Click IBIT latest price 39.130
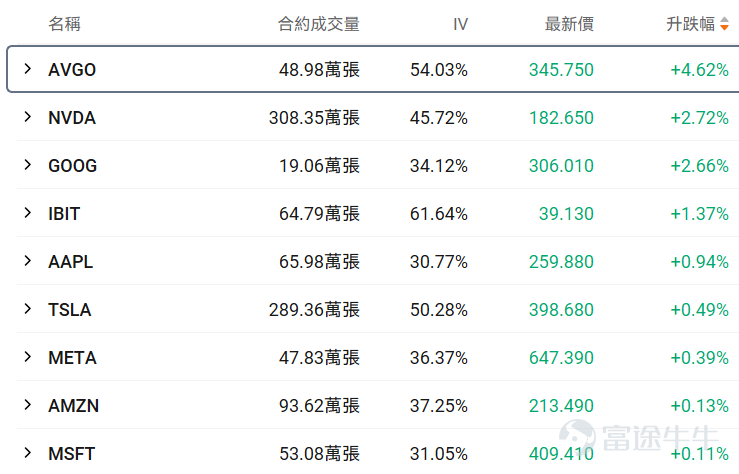The height and width of the screenshot is (474, 739). (x=567, y=214)
